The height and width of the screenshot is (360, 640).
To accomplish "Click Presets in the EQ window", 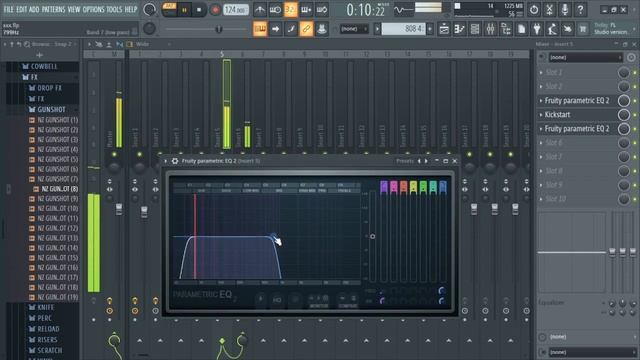I will pos(405,161).
